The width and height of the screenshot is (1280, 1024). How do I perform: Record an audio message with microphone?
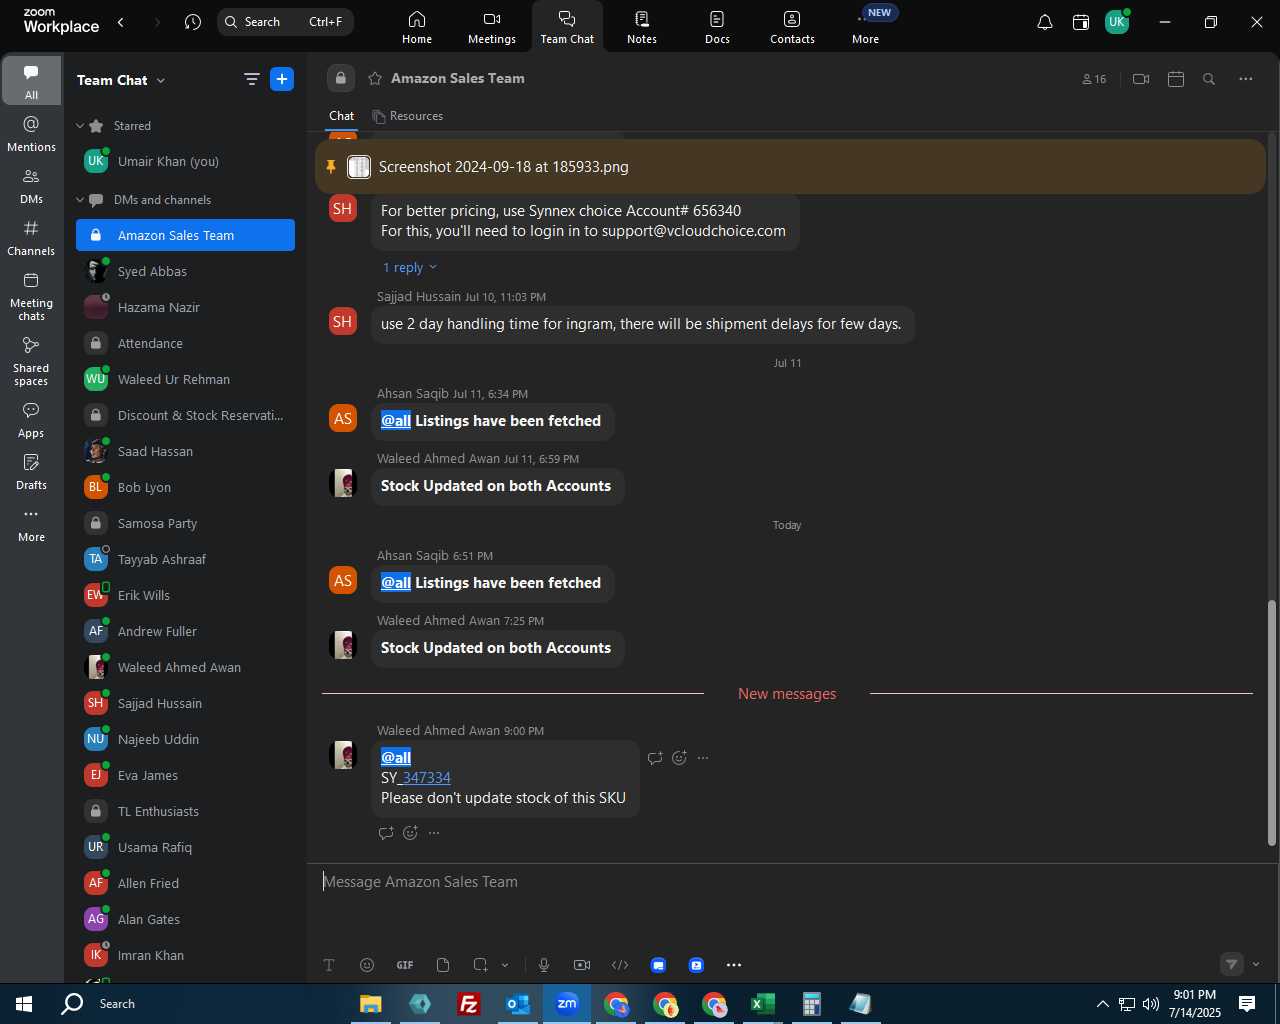click(x=544, y=965)
